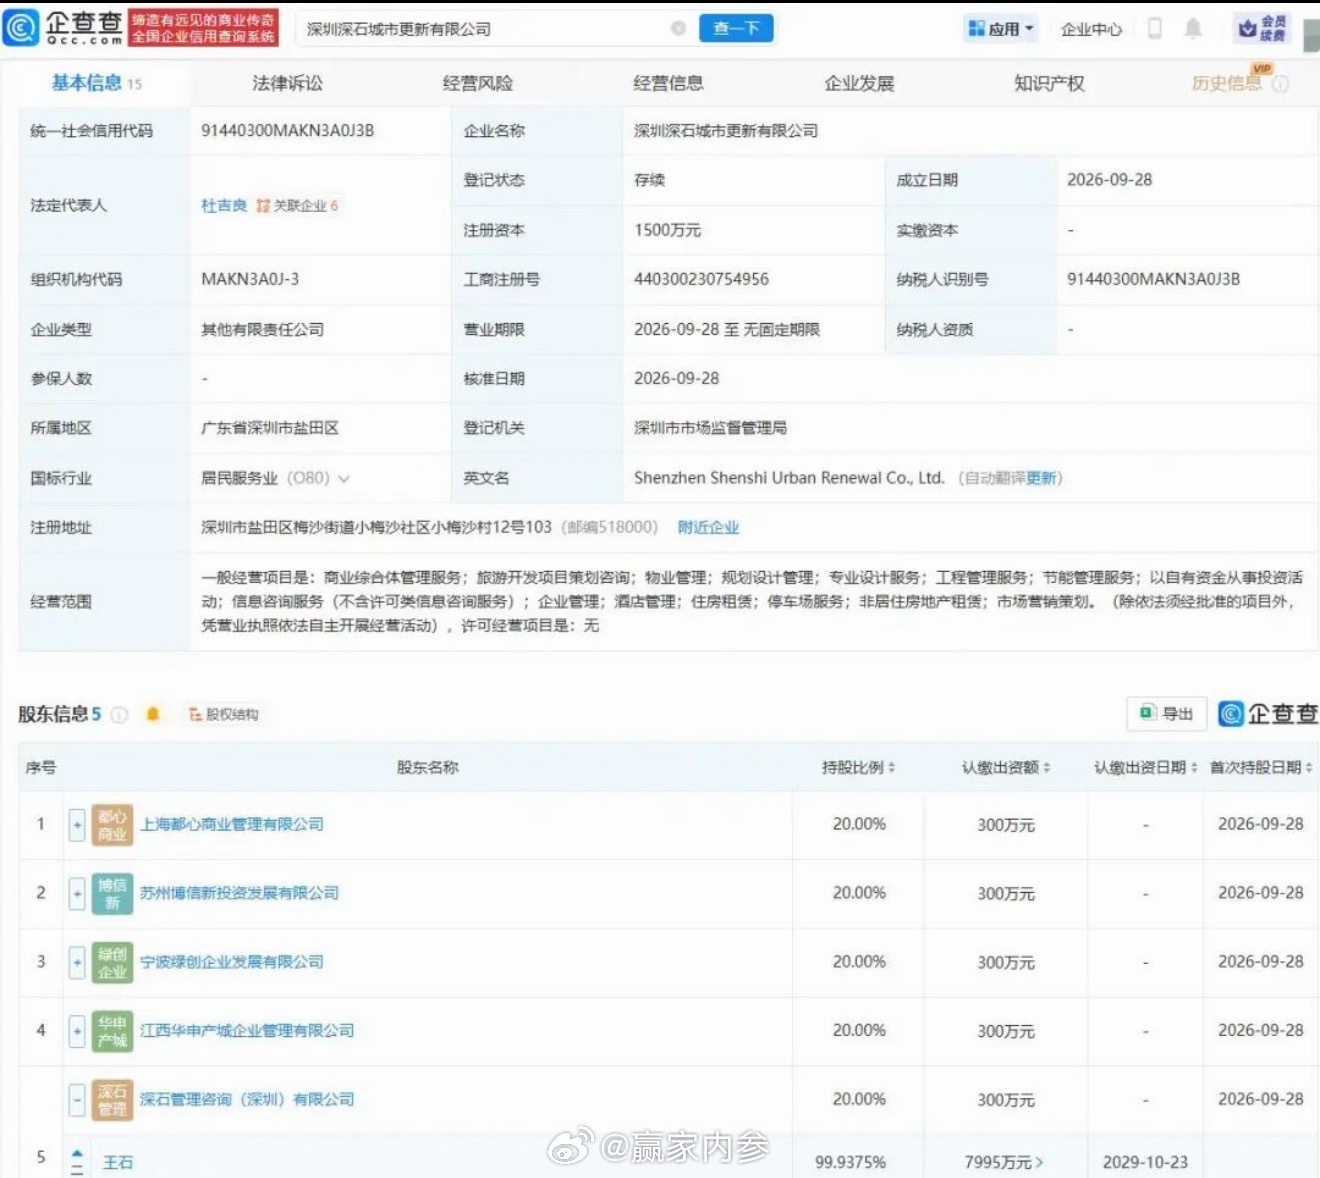Image resolution: width=1320 pixels, height=1178 pixels.
Task: Open the 应用 dropdown menu
Action: click(x=1001, y=29)
